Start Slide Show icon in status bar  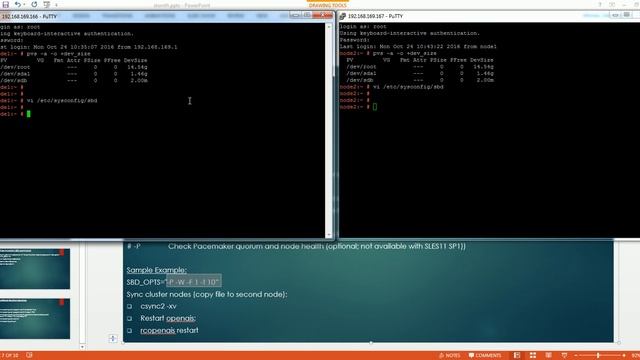[564, 356]
